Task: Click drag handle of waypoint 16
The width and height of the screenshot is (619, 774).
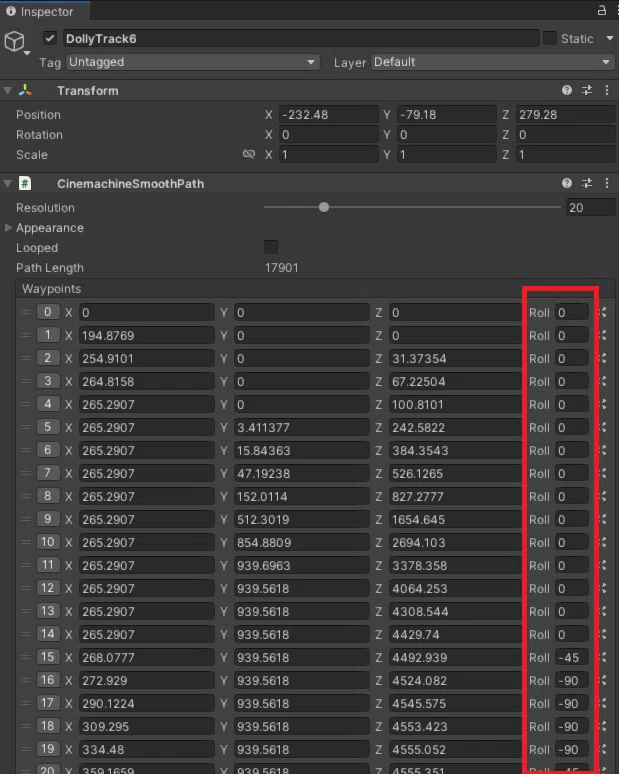Action: 26,680
